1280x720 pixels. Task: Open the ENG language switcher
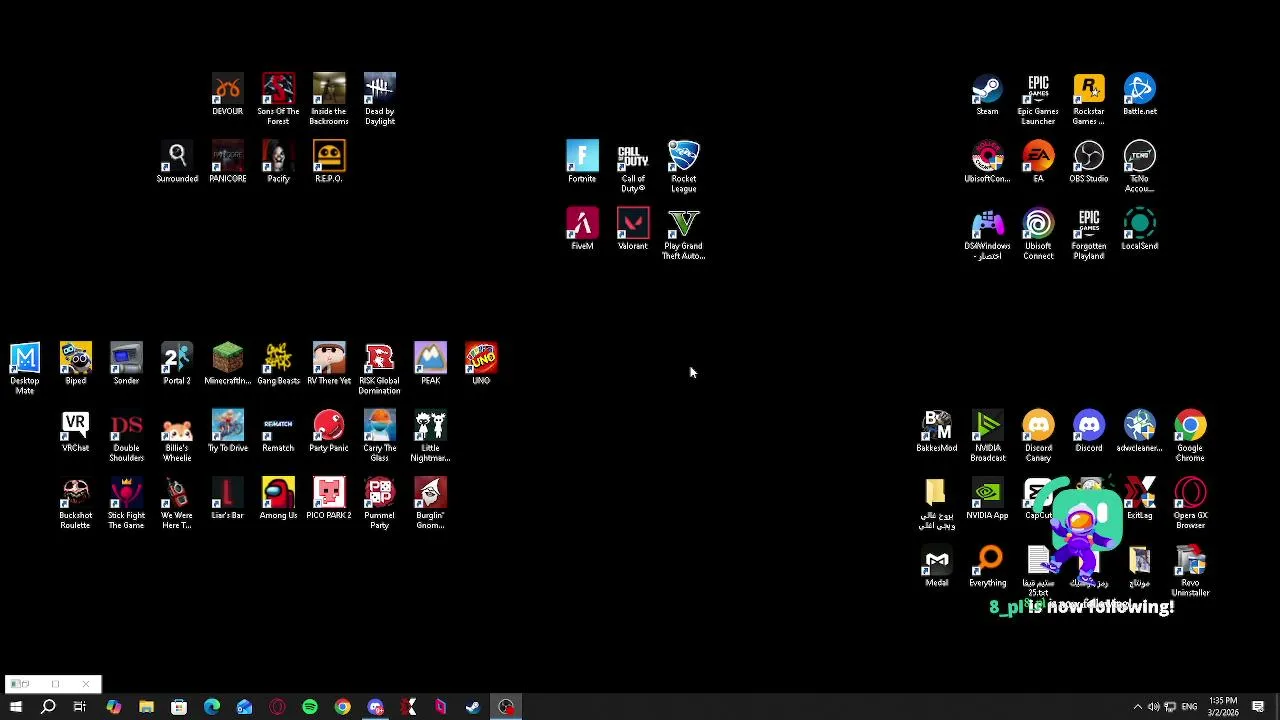point(1189,707)
